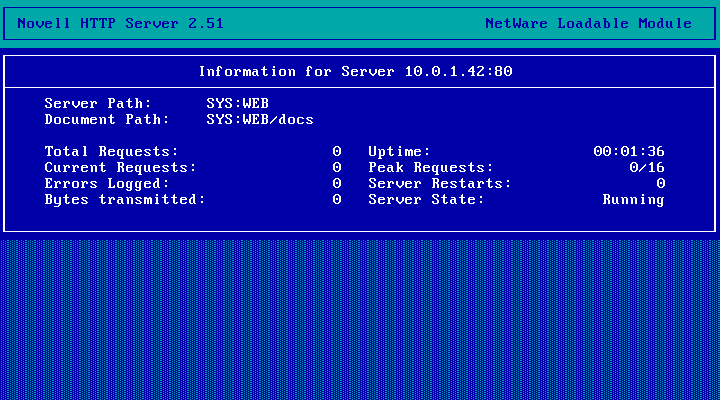Click the 'NetWare Loadable Module' header text
Viewport: 720px width, 400px height.
click(588, 23)
